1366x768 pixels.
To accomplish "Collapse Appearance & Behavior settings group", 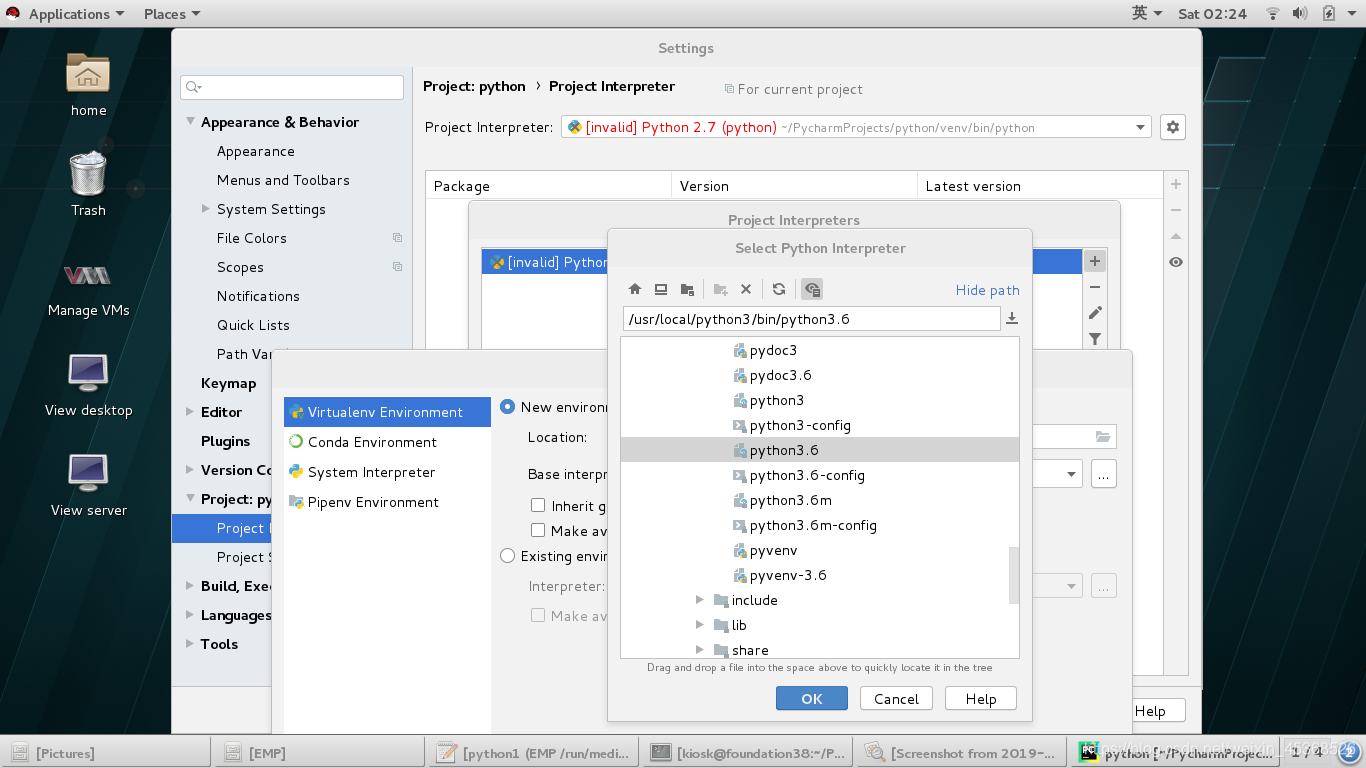I will coord(190,122).
